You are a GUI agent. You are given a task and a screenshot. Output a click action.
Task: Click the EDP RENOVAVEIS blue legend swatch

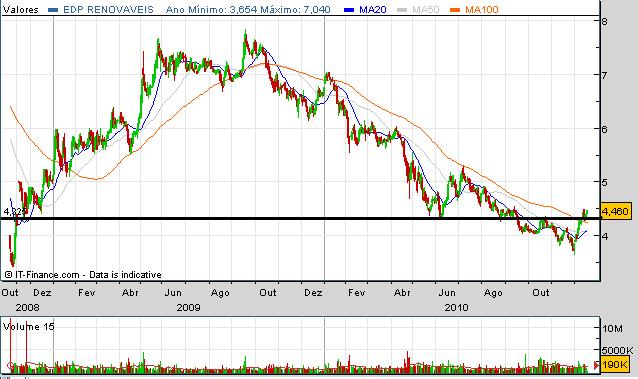[53, 10]
